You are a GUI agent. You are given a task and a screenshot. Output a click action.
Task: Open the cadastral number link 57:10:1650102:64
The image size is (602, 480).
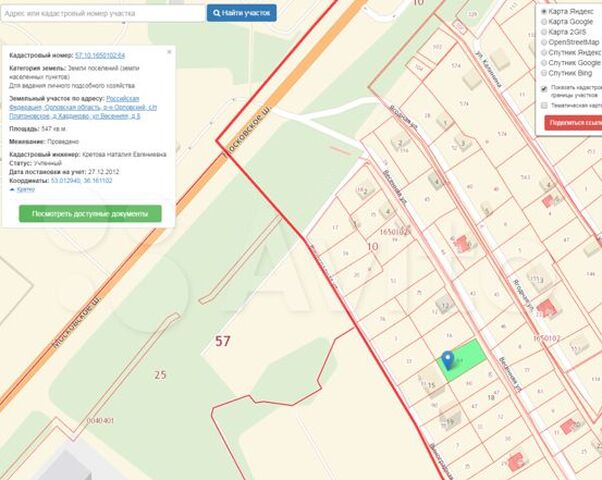pyautogui.click(x=100, y=55)
